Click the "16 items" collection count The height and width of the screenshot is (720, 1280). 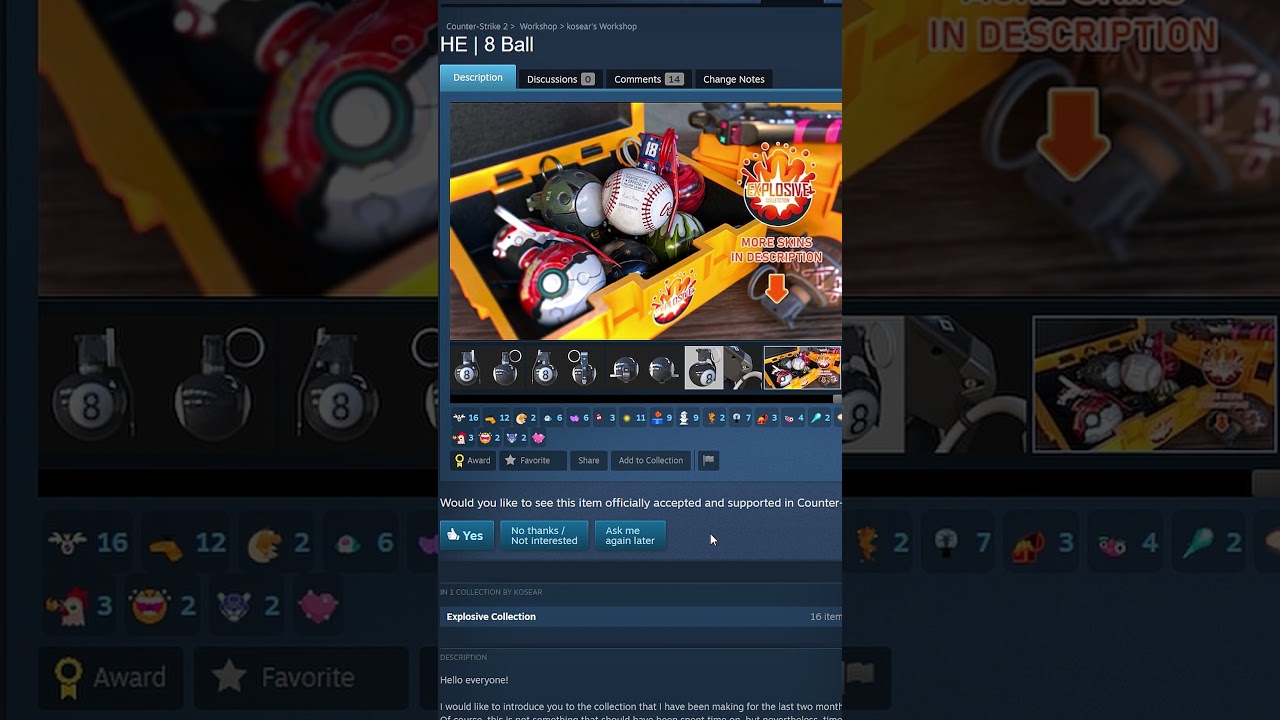click(826, 617)
